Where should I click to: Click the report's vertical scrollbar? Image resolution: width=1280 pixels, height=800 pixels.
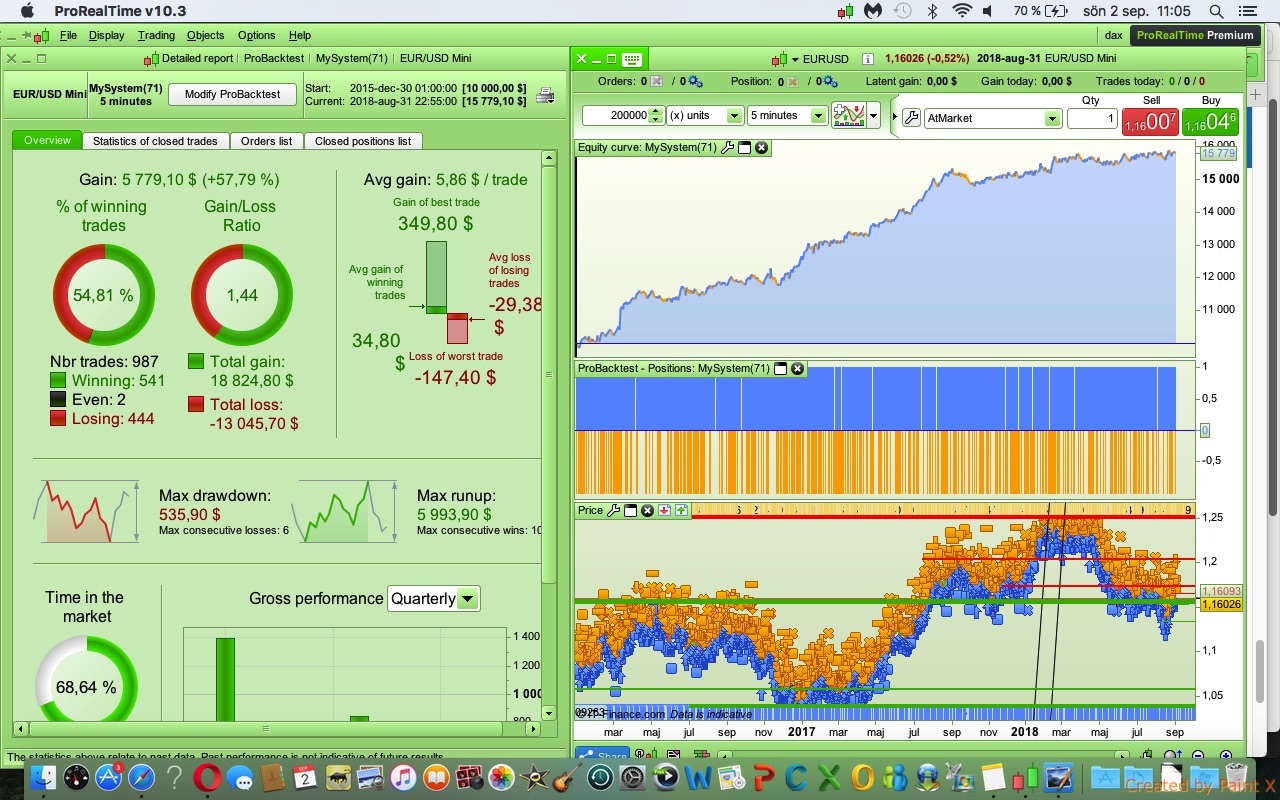click(x=548, y=375)
